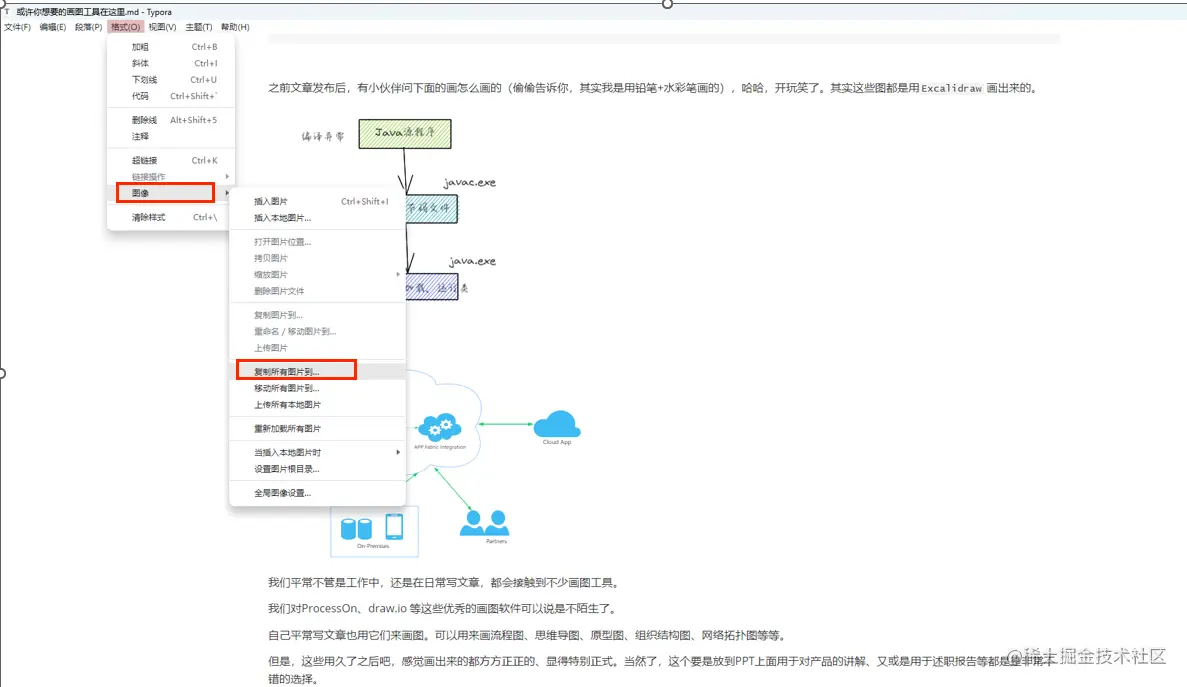Select 拷贝图片 entry
Screen dimensions: 1187x687
pyautogui.click(x=318, y=258)
